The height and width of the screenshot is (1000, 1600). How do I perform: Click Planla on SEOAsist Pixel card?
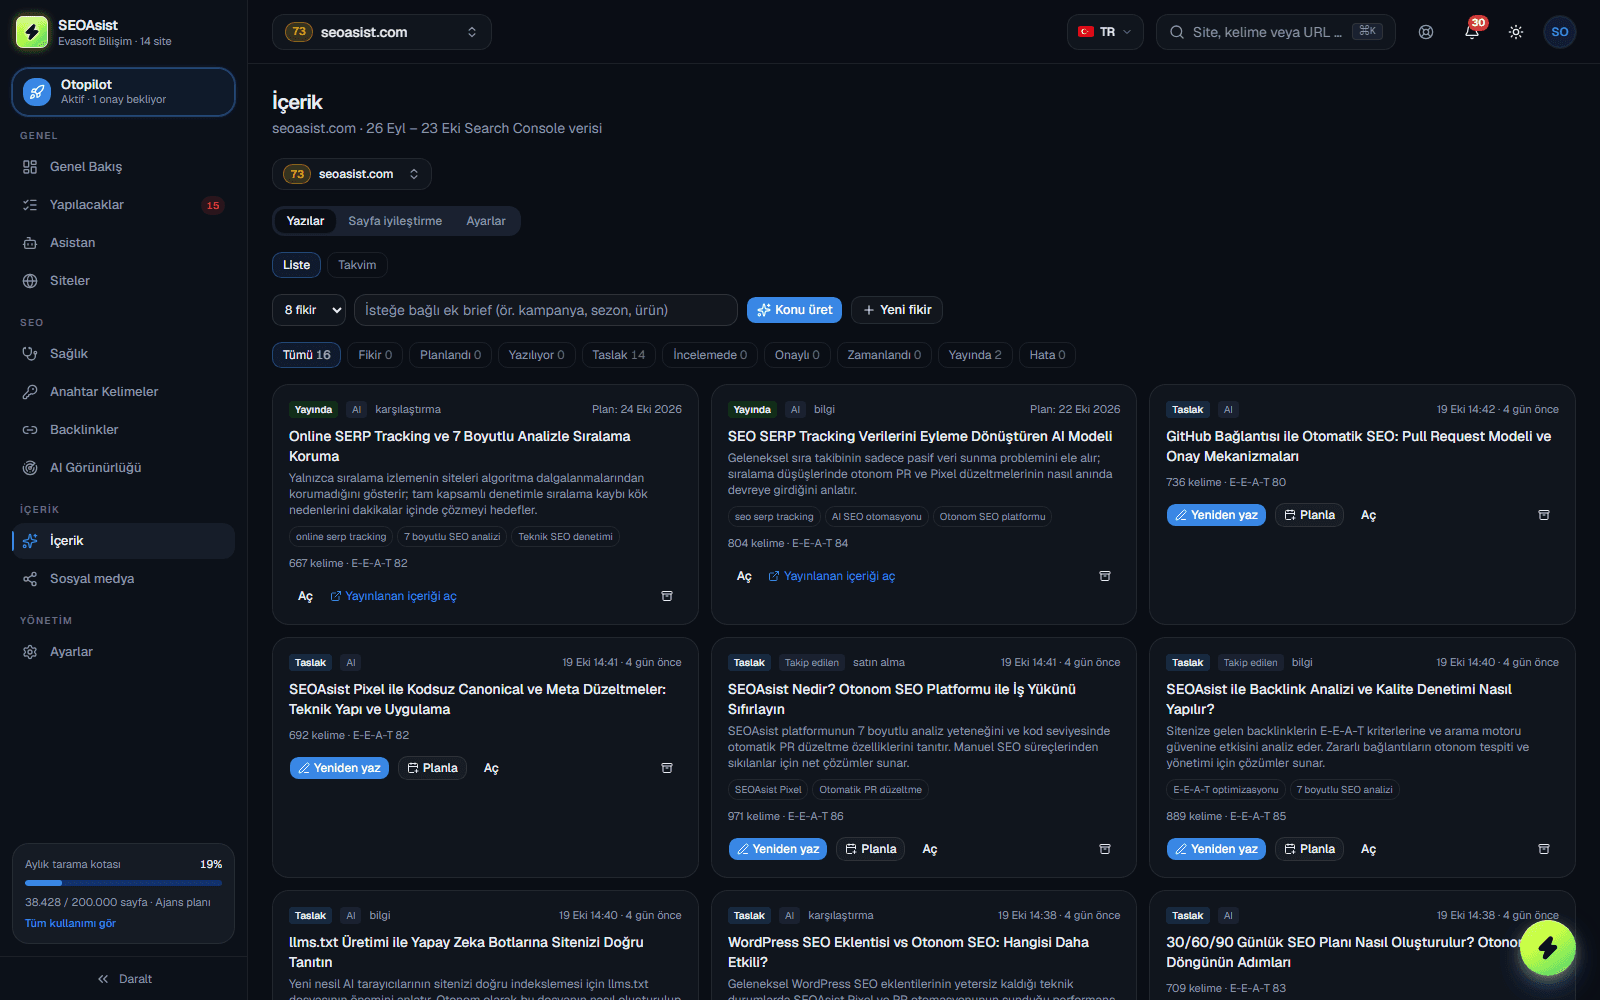click(432, 768)
